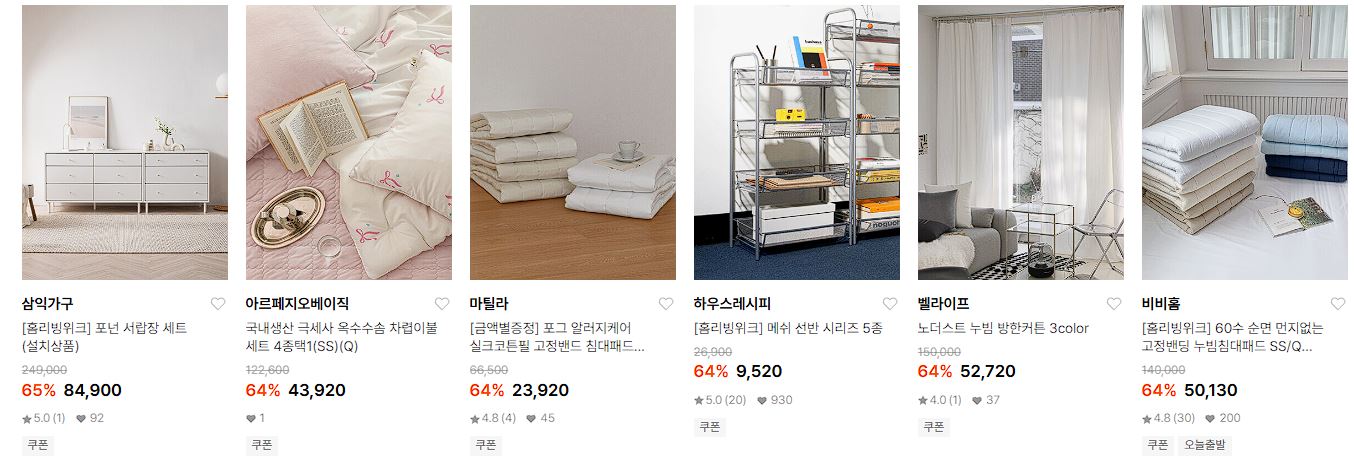Click heart icon beside 비비홈
1354x466 pixels.
pos(1338,304)
